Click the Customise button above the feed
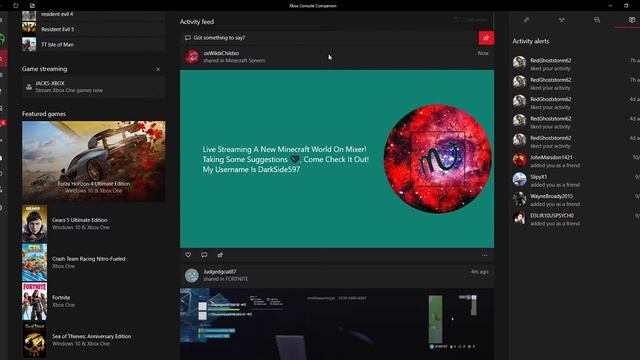The width and height of the screenshot is (640, 360). point(471,20)
